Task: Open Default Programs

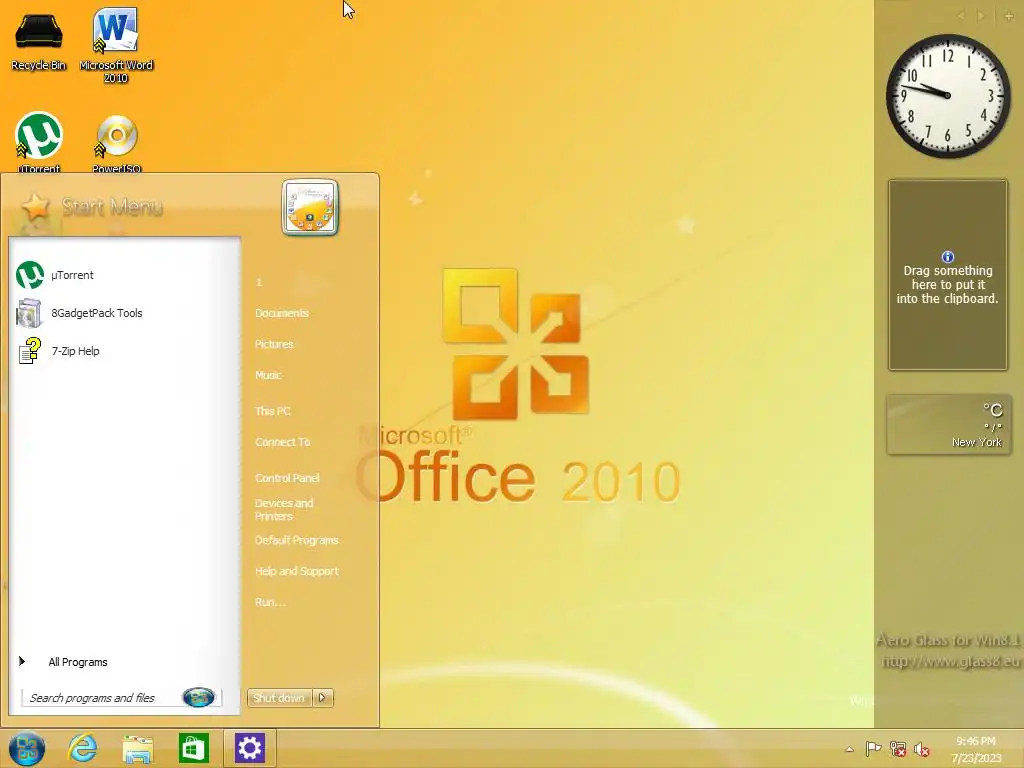Action: (x=296, y=540)
